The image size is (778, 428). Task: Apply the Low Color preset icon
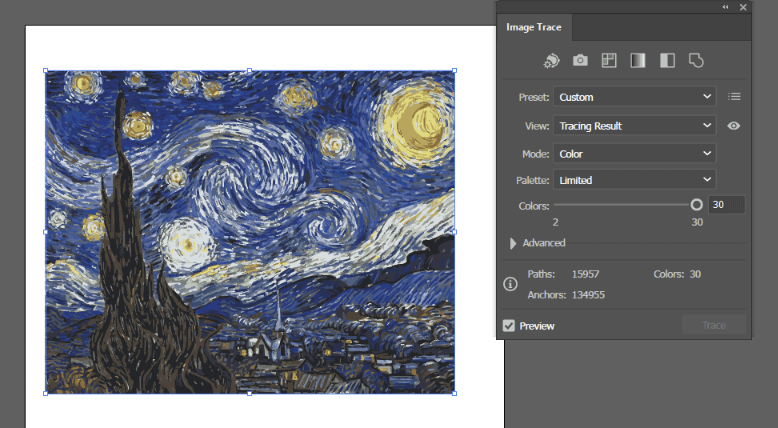[609, 61]
